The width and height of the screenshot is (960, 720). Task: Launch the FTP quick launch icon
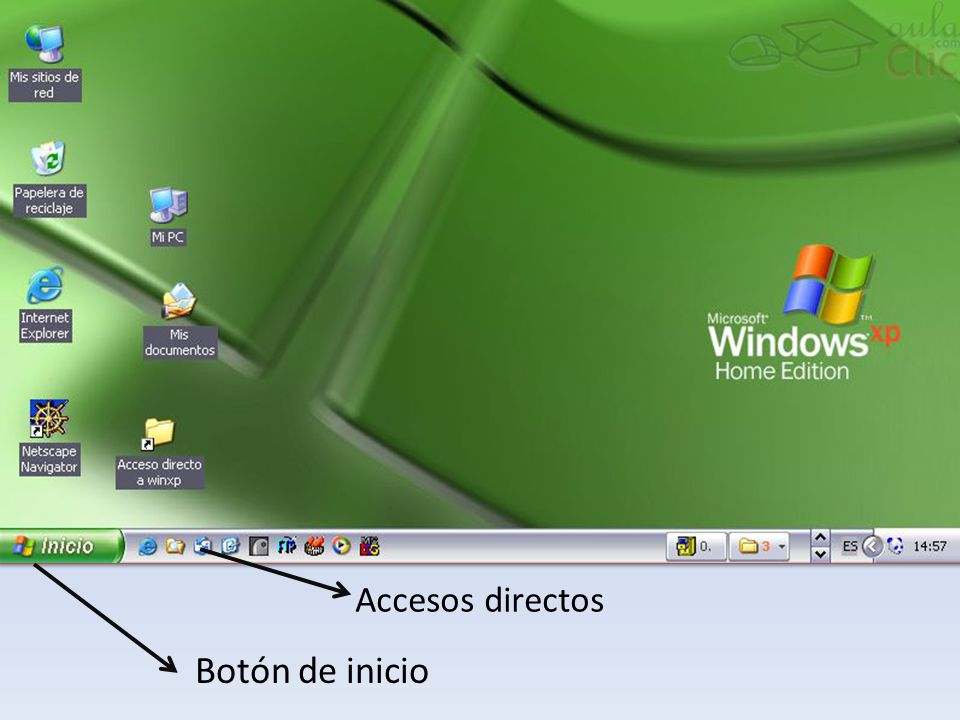287,546
